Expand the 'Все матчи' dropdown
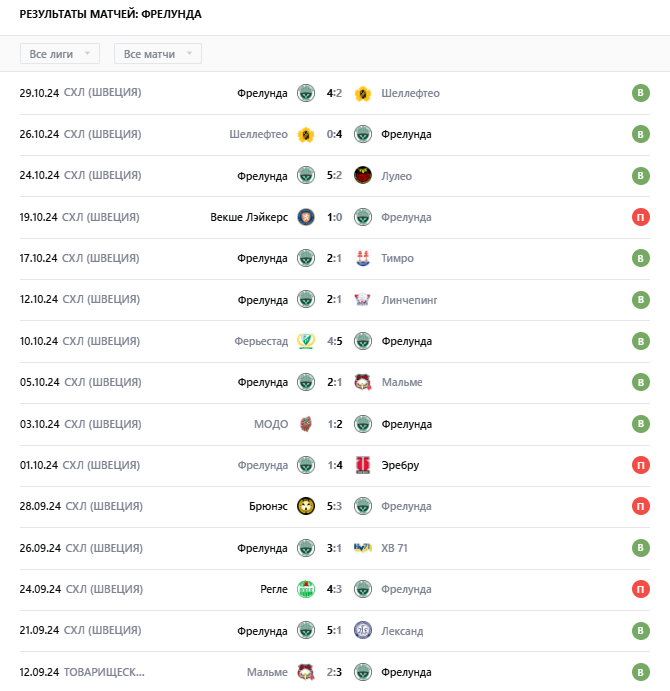The height and width of the screenshot is (691, 670). (158, 54)
